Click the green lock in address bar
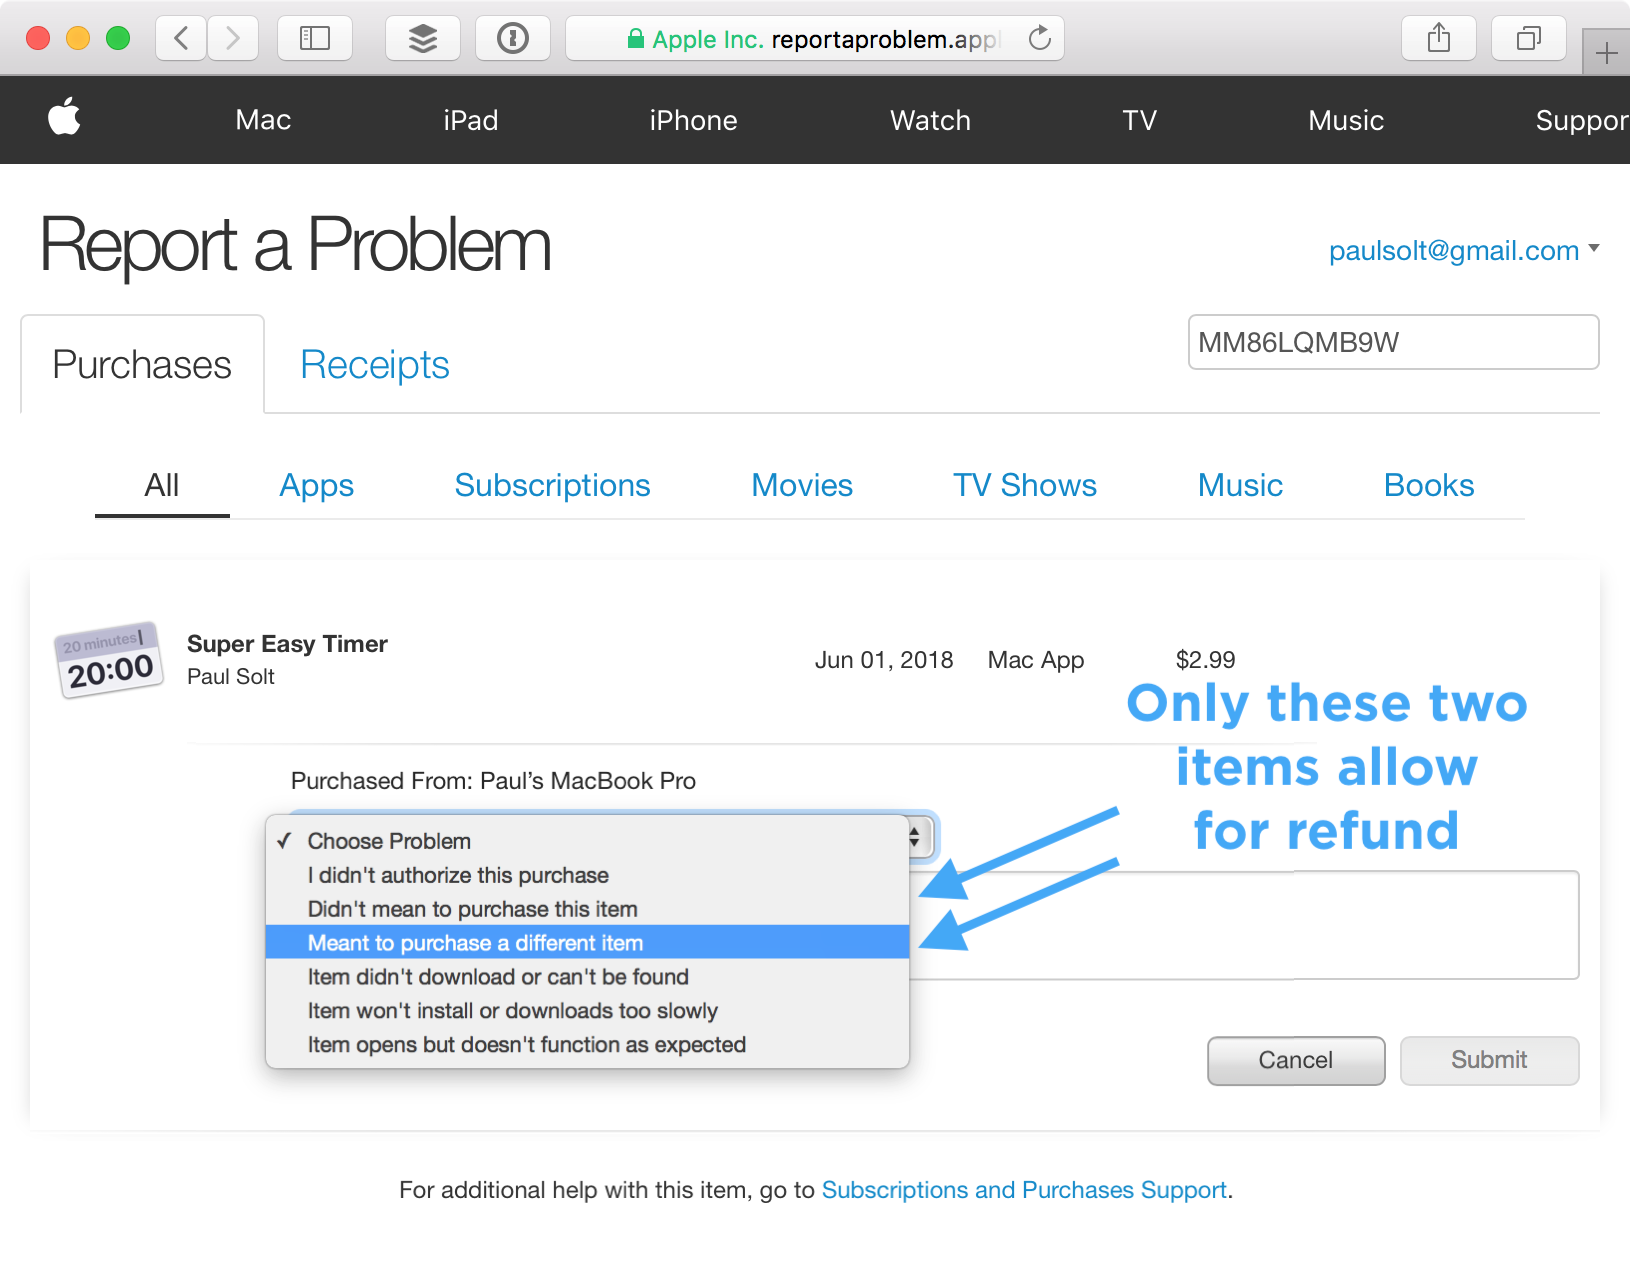 (635, 39)
